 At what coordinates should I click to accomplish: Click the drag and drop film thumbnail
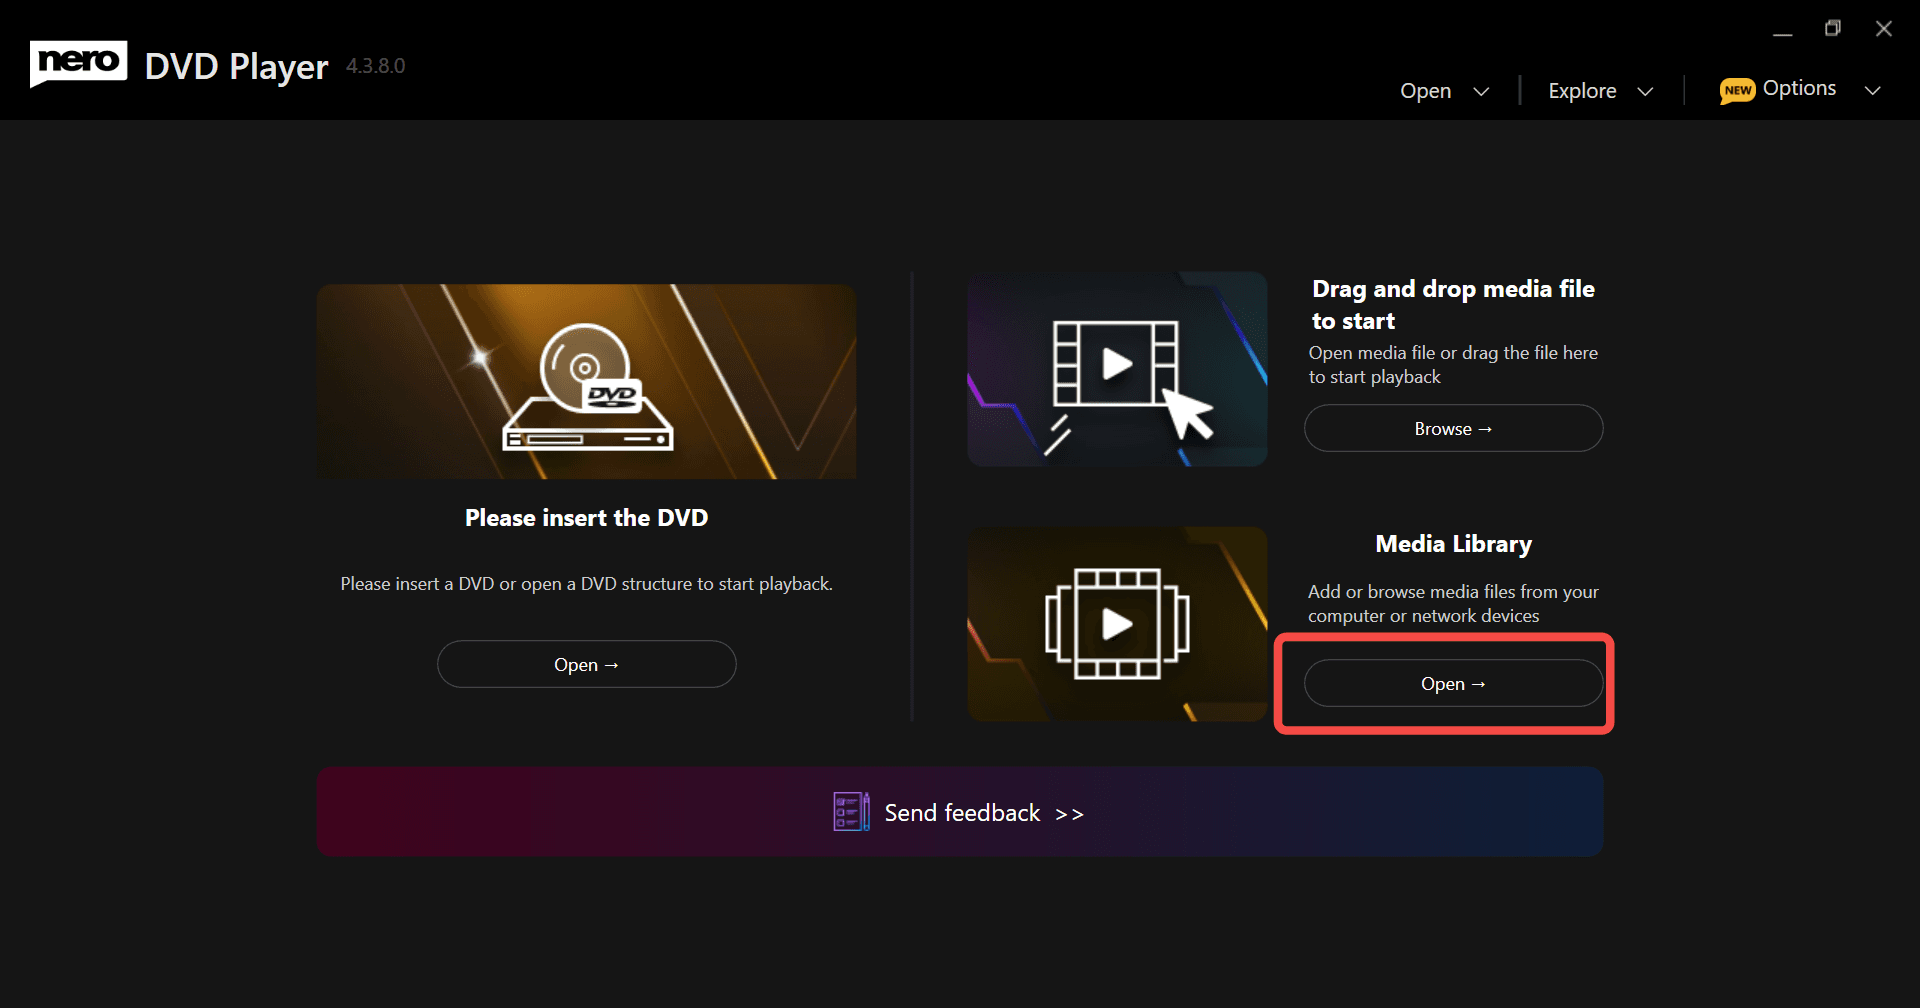(1117, 369)
